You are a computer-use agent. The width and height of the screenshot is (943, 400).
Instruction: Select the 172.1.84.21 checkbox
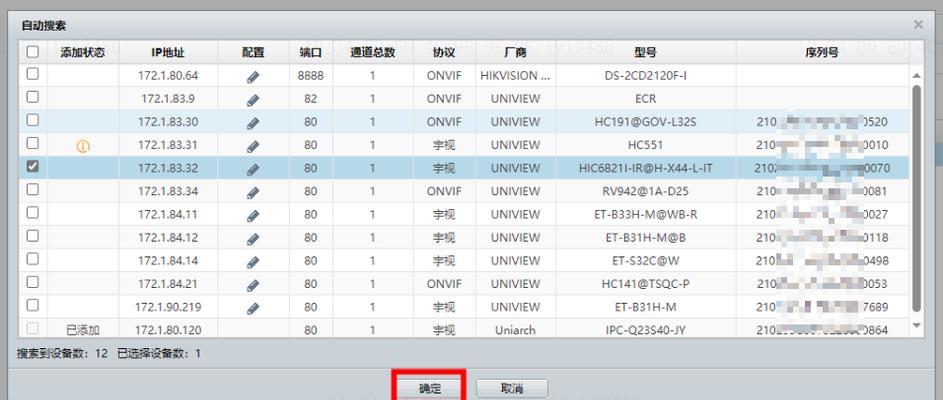[32, 282]
